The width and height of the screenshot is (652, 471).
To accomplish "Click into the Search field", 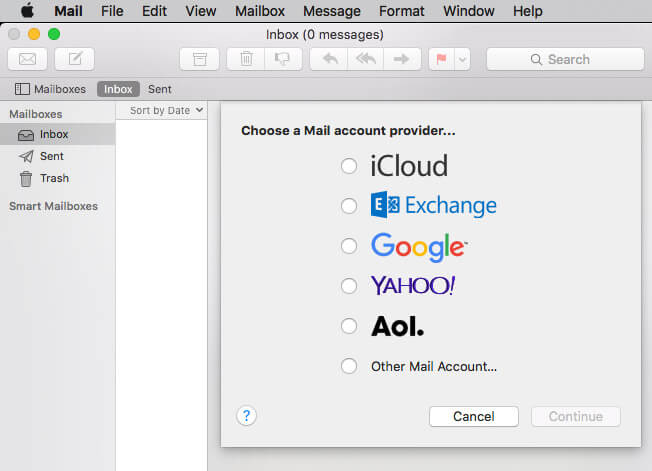I will pos(564,59).
